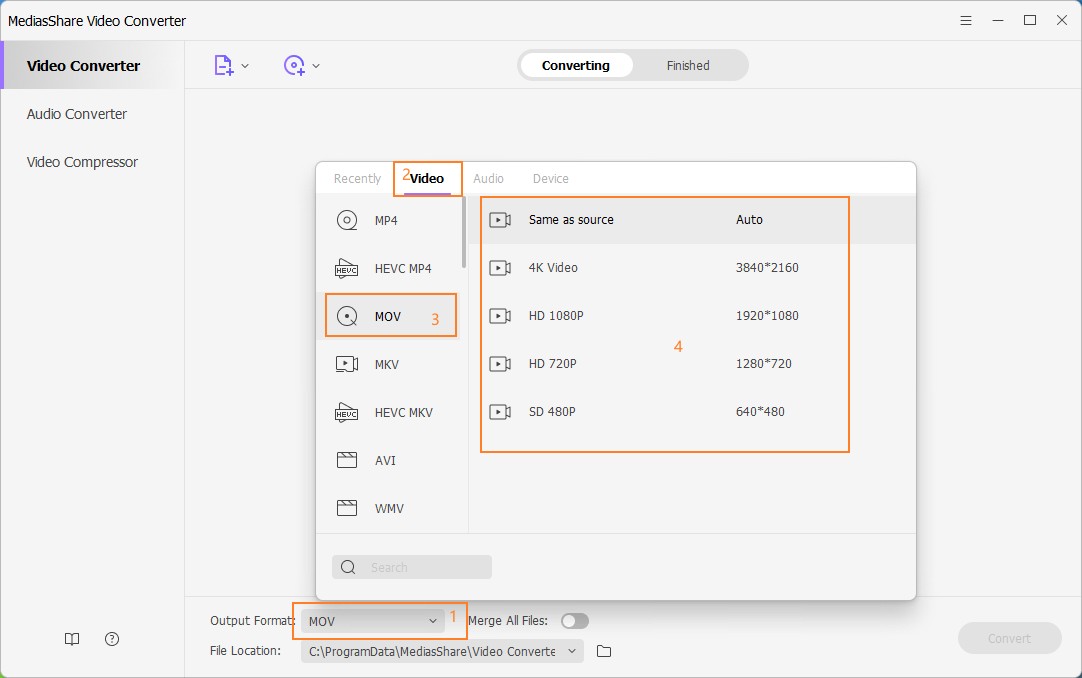1082x678 pixels.
Task: Click the HEVC MP4 format icon
Action: click(x=346, y=268)
